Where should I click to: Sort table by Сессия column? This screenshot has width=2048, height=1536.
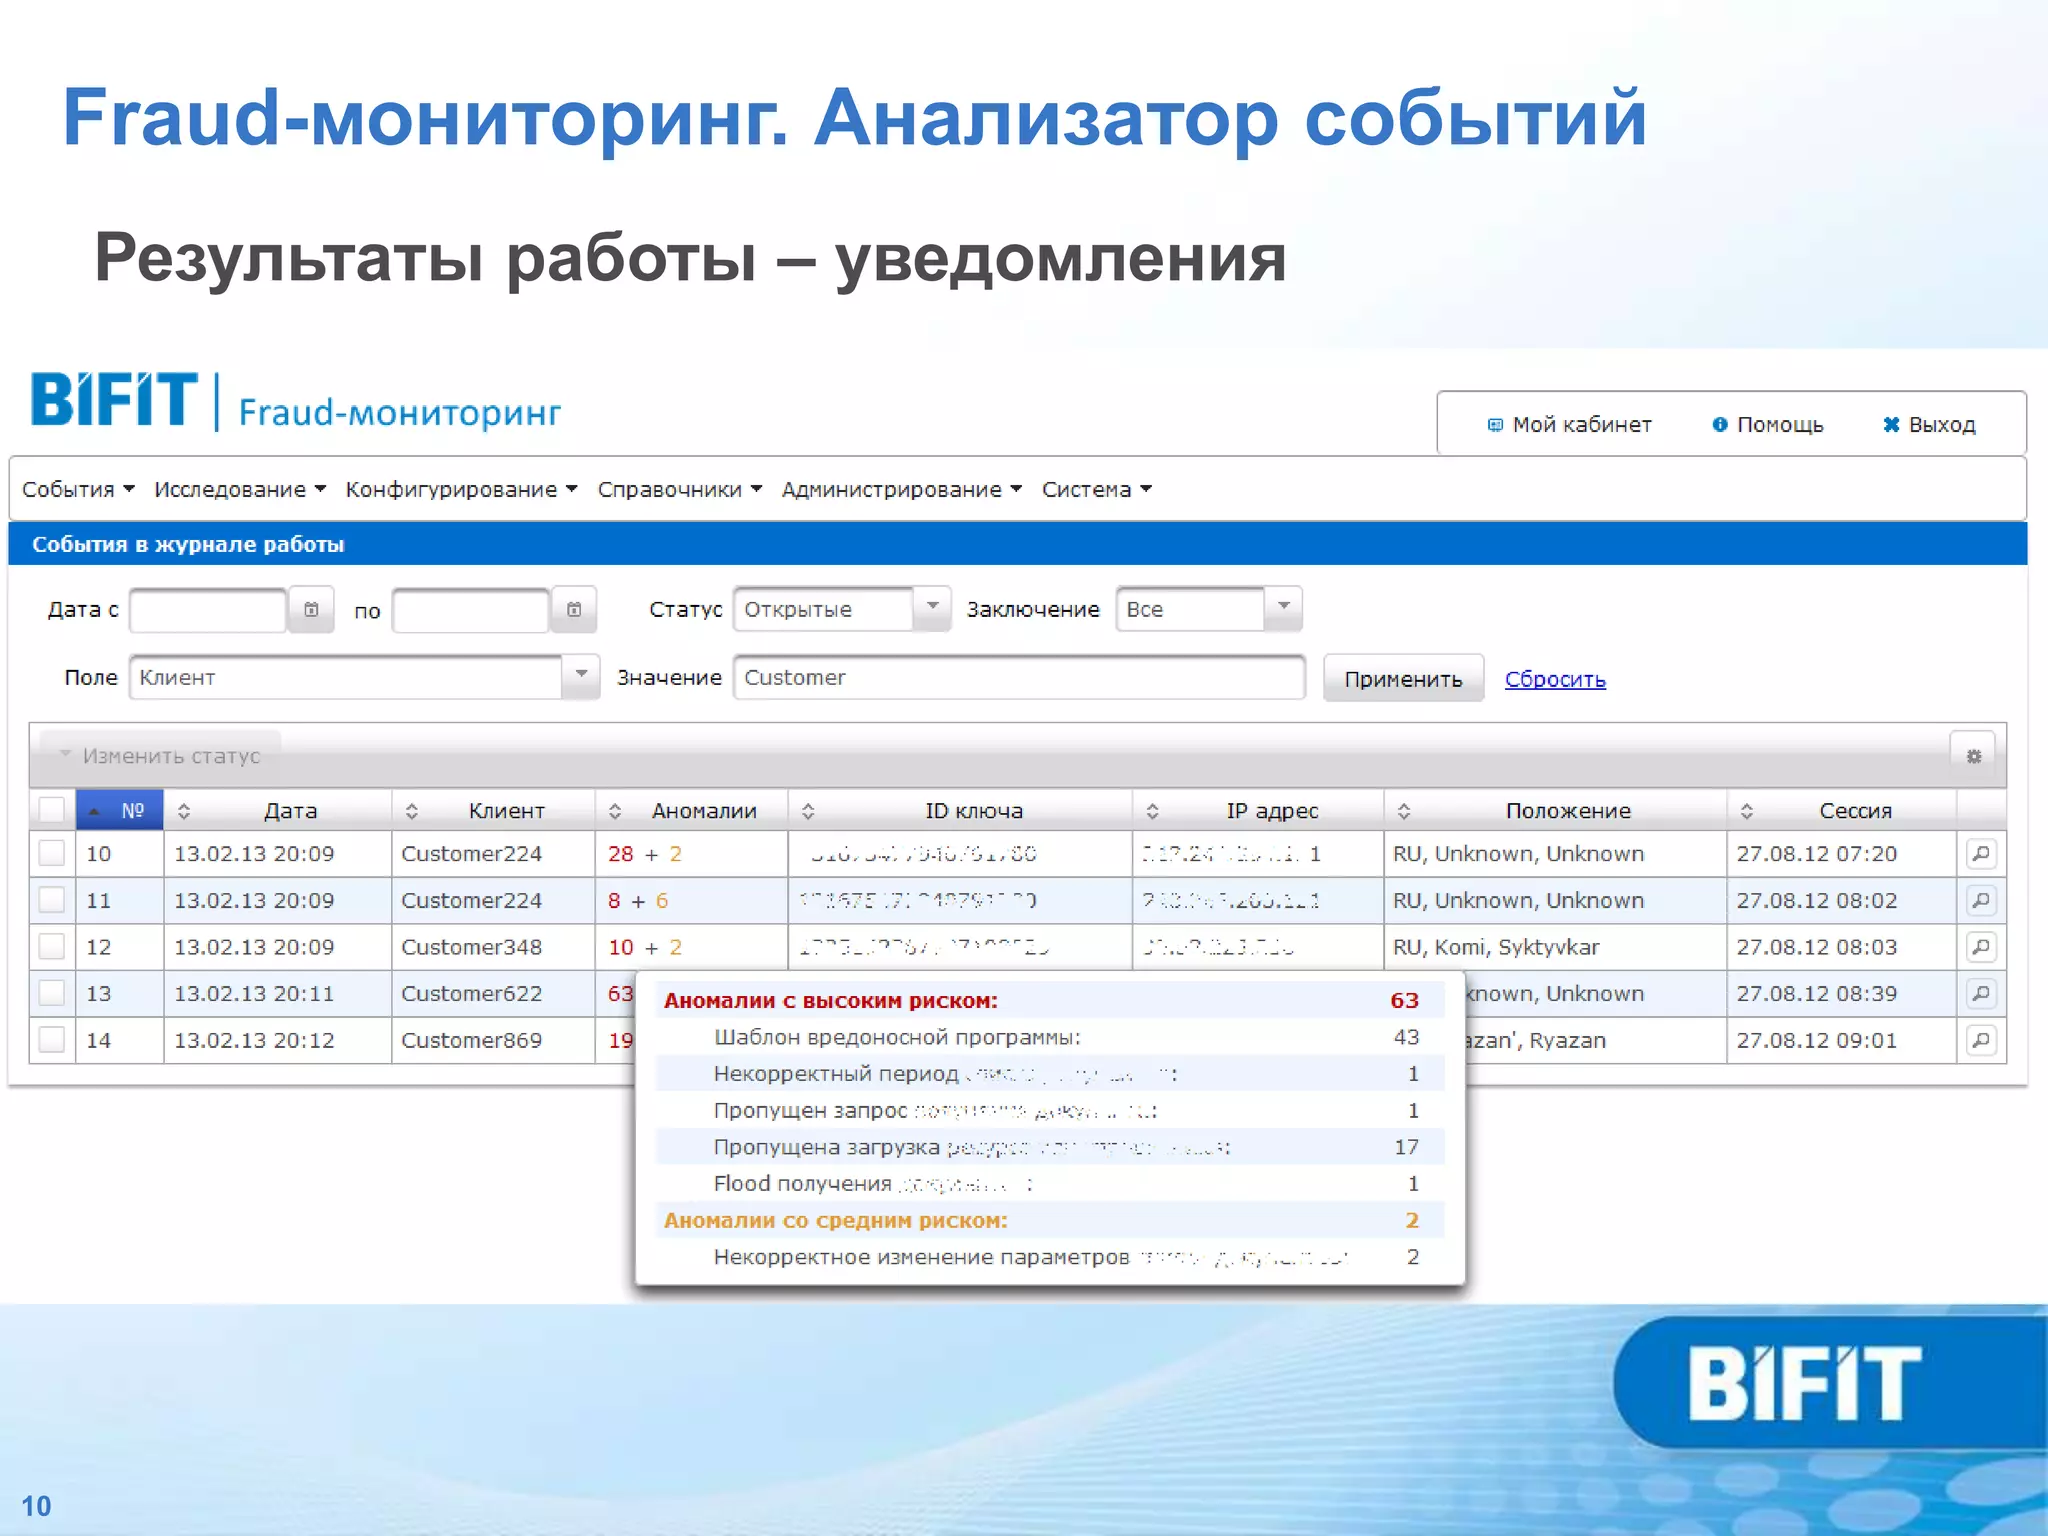(1841, 810)
